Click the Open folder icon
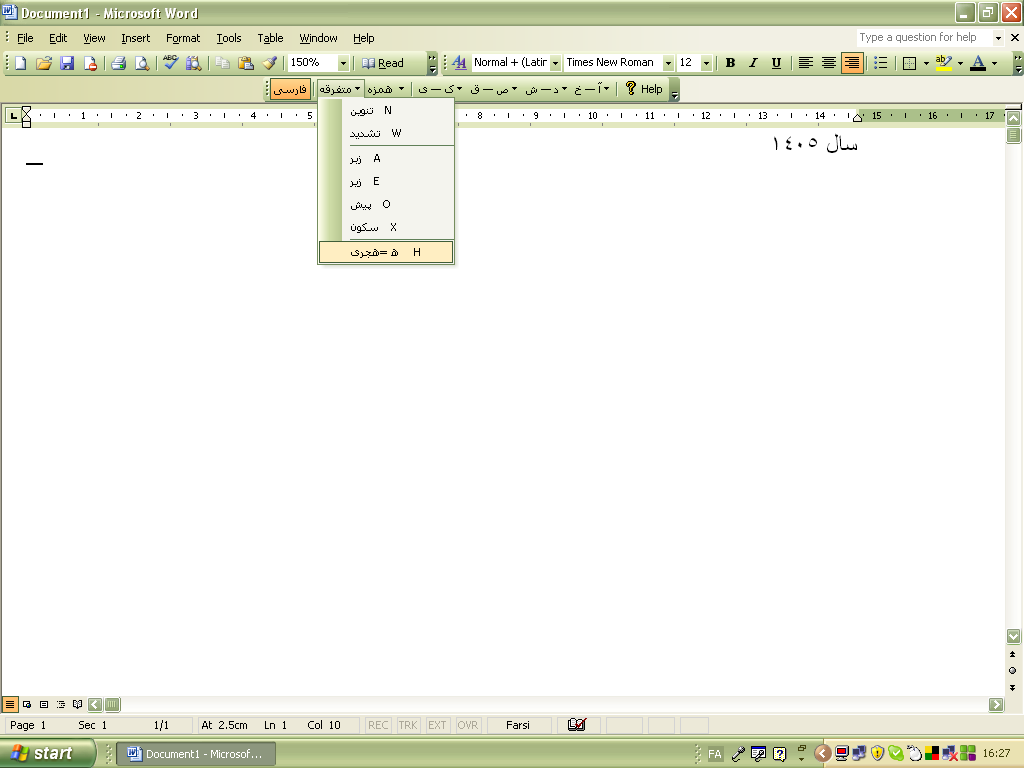The image size is (1024, 768). click(44, 63)
